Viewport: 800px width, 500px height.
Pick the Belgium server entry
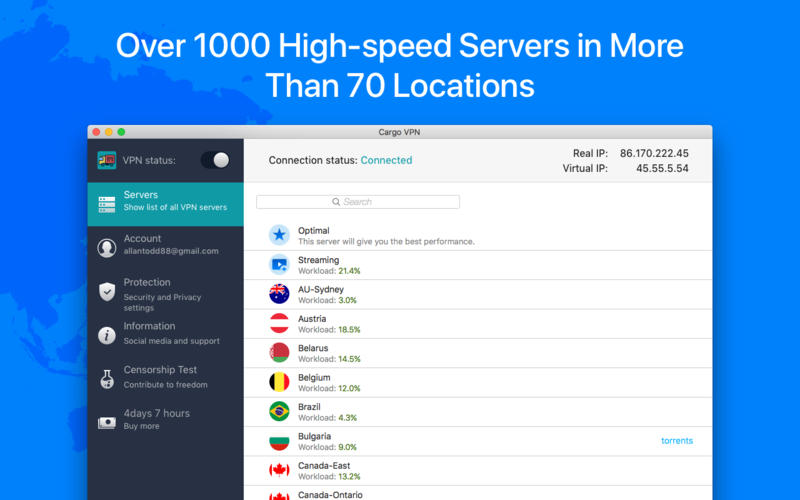[478, 383]
